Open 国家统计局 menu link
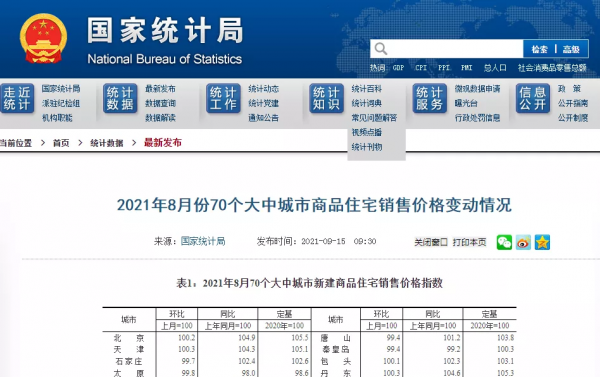This screenshot has height=377, width=600. point(61,89)
